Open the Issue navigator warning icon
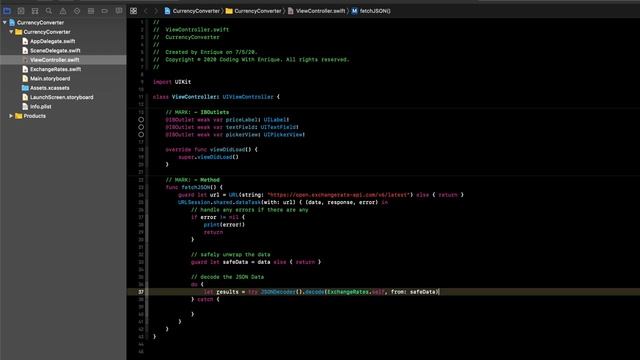The width and height of the screenshot is (640, 360). click(63, 11)
